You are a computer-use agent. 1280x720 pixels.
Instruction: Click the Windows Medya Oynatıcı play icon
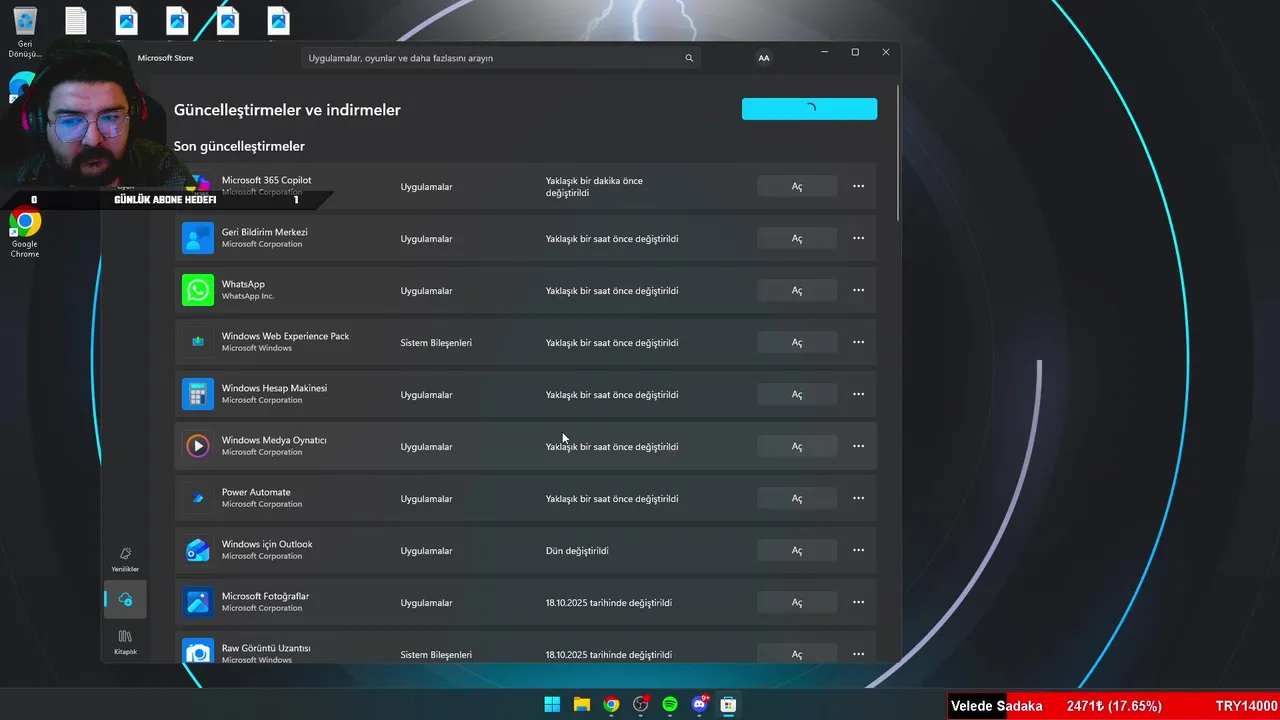tap(198, 446)
